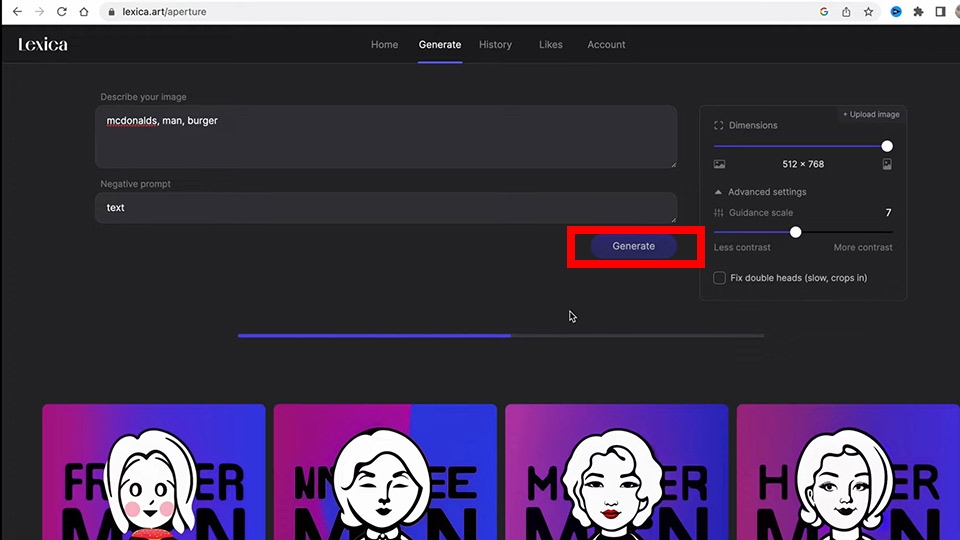
Task: Open the second generated image thumbnail
Action: pyautogui.click(x=385, y=472)
